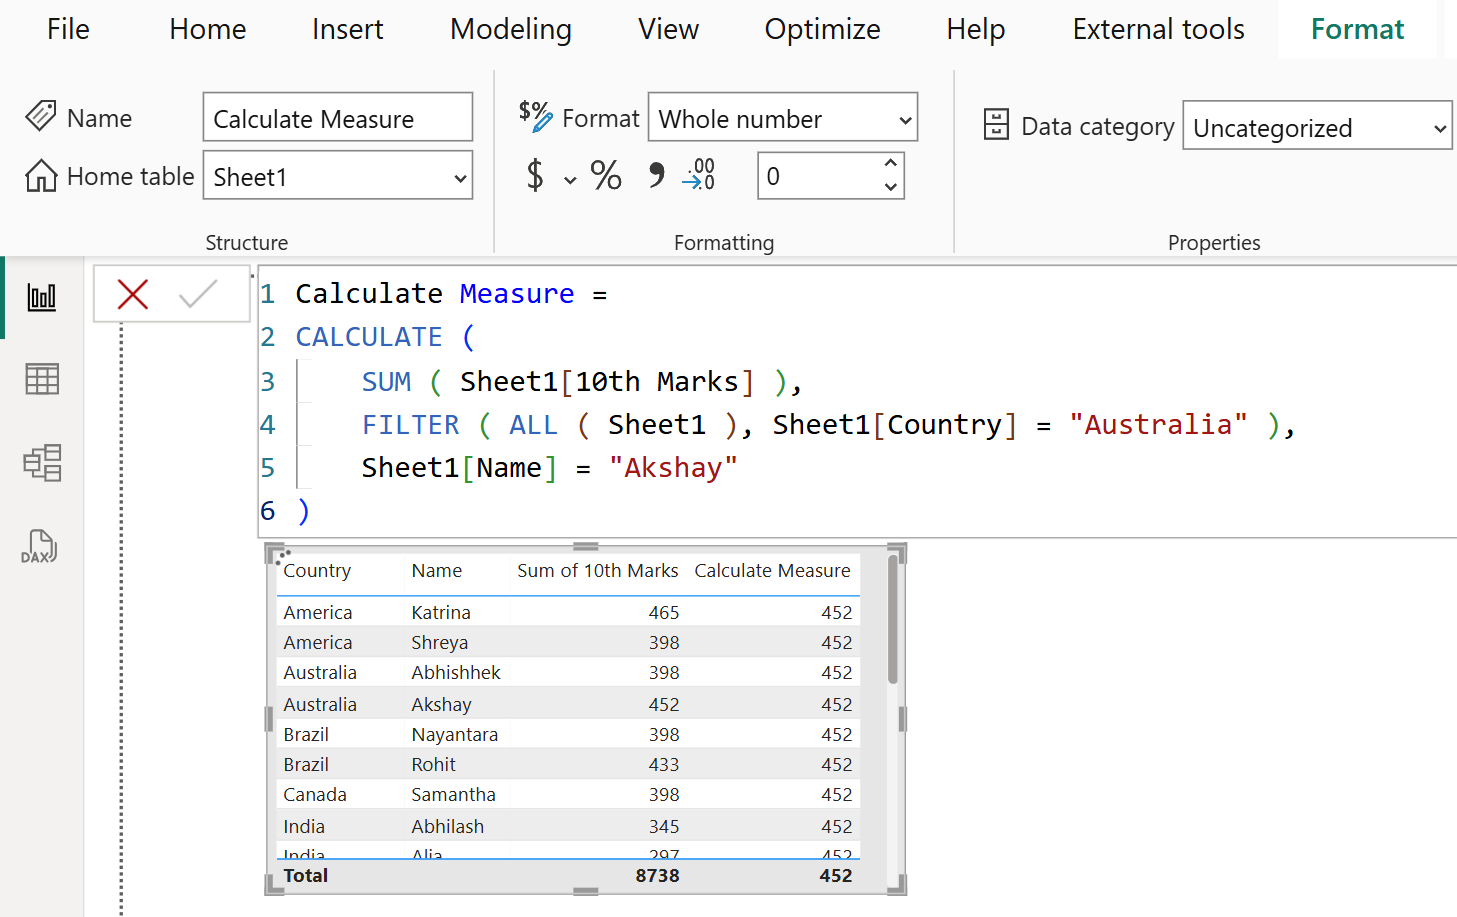This screenshot has height=917, width=1457.
Task: Click the measure Name field showing Calculate Measure
Action: pos(337,117)
